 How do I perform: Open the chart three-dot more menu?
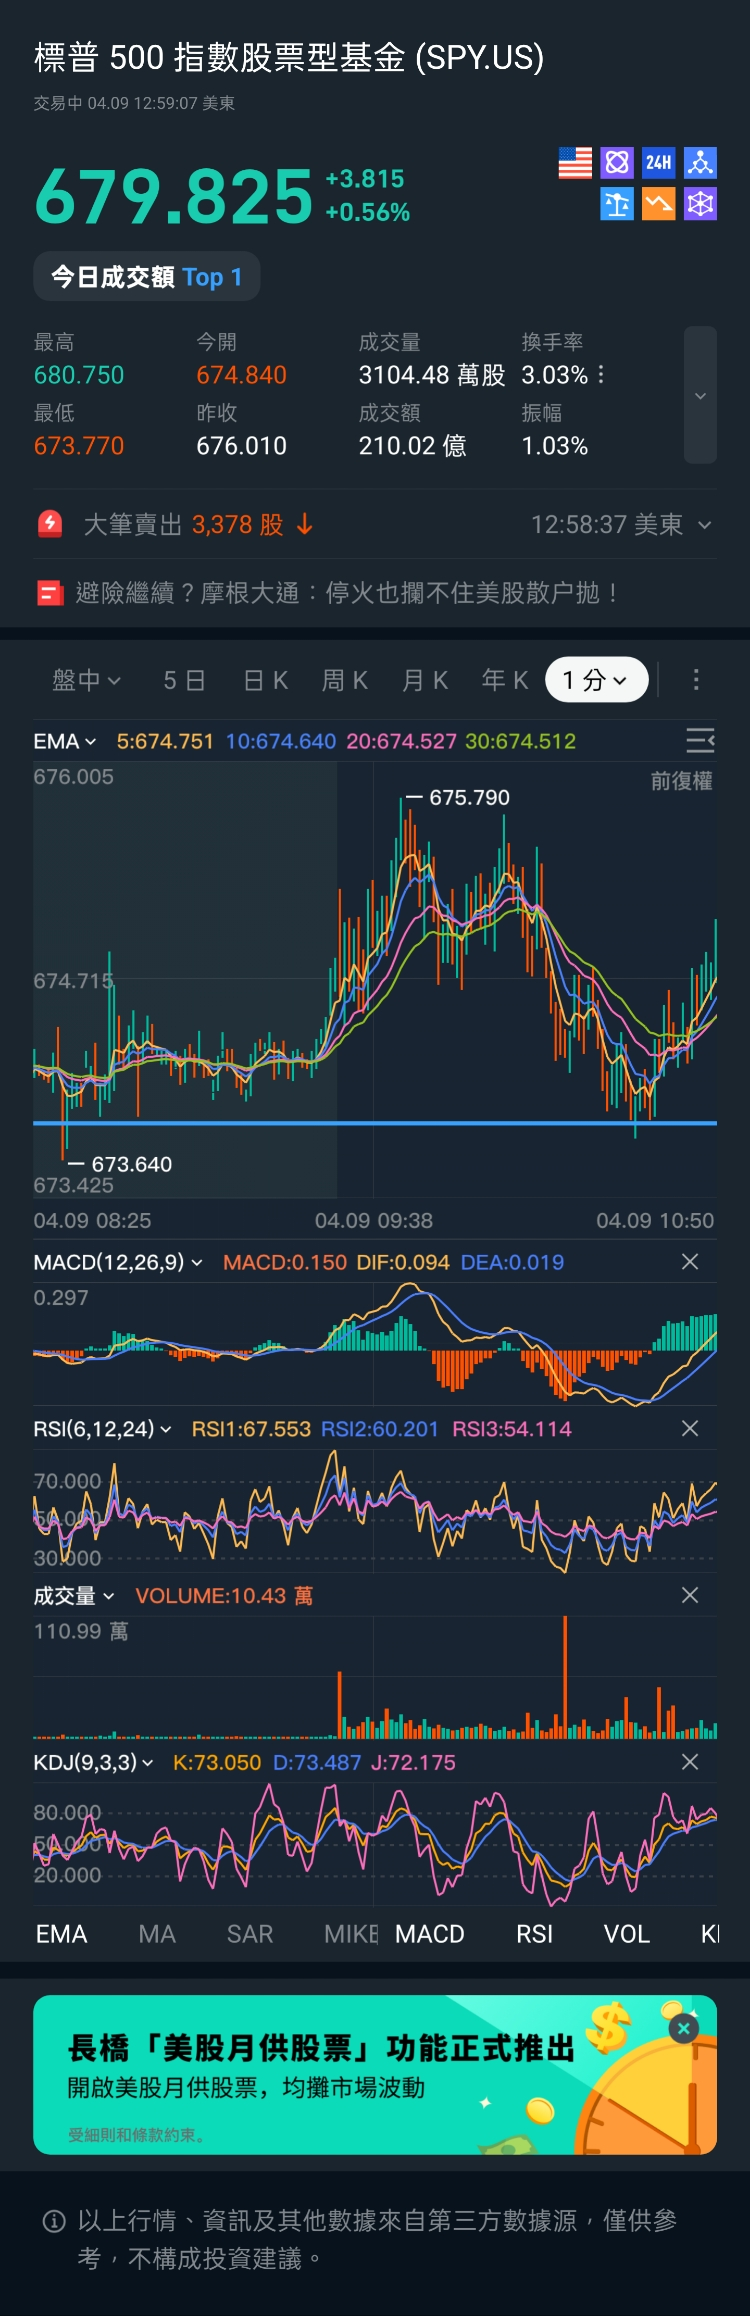click(696, 680)
